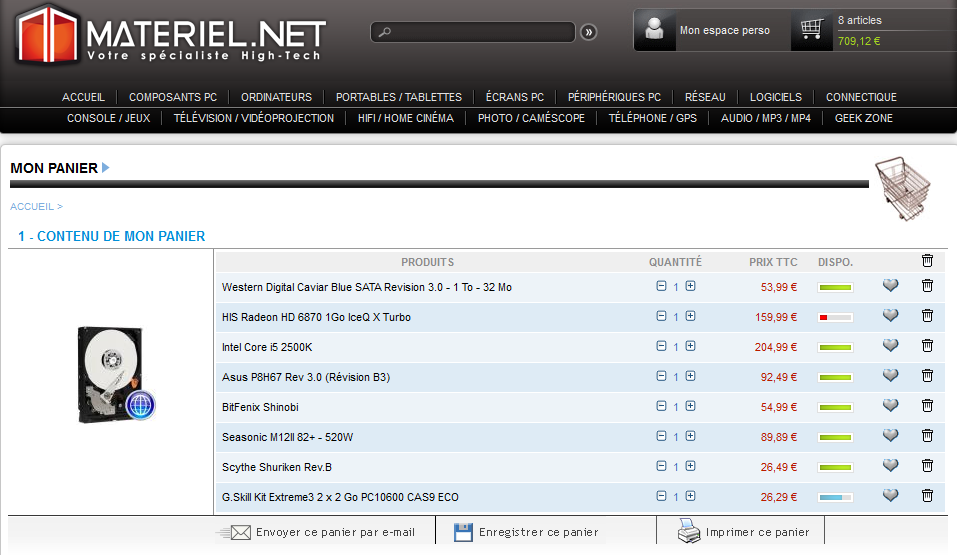This screenshot has height=555, width=957.
Task: Decrease quantity of Asus P8H67 motherboard
Action: pos(661,376)
